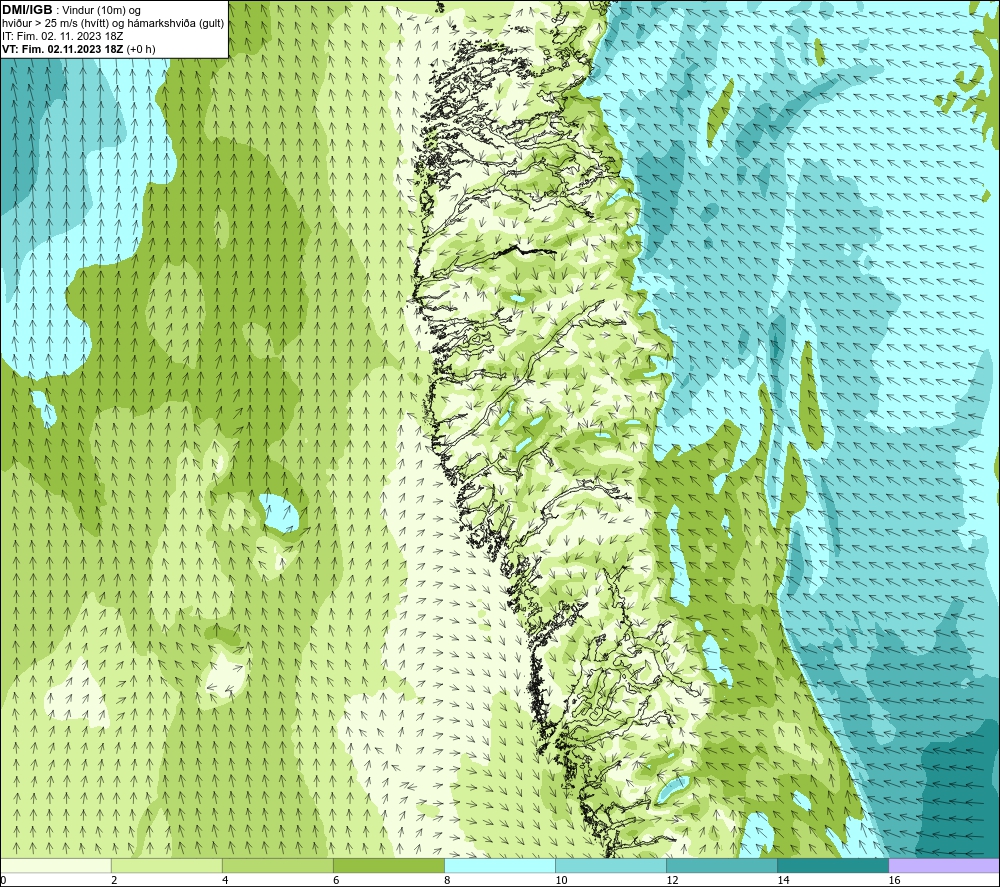1000x887 pixels.
Task: Click the 14–16 m/s dark teal colorbar segment
Action: tap(832, 865)
